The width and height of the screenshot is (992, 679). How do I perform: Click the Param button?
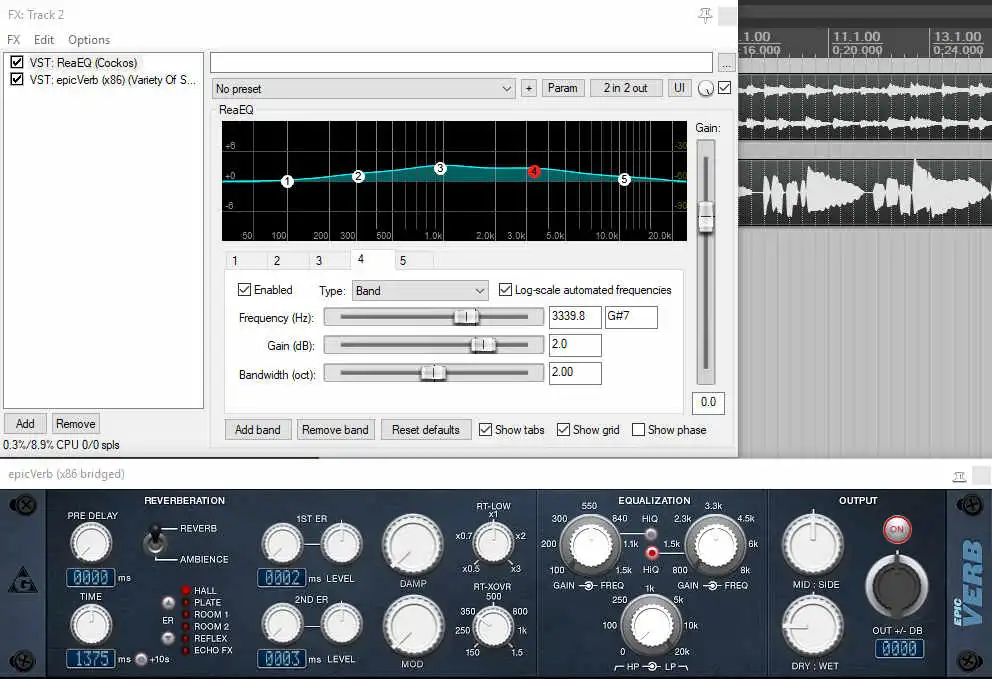click(x=562, y=88)
